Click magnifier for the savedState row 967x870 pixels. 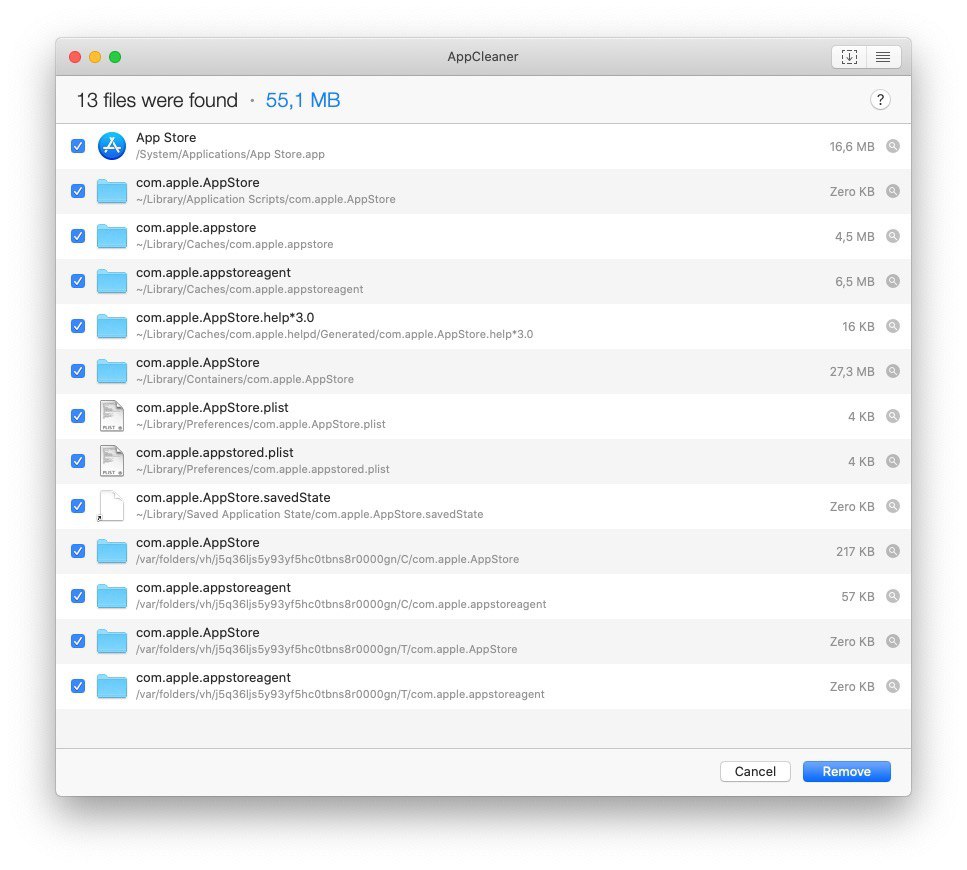[x=892, y=506]
